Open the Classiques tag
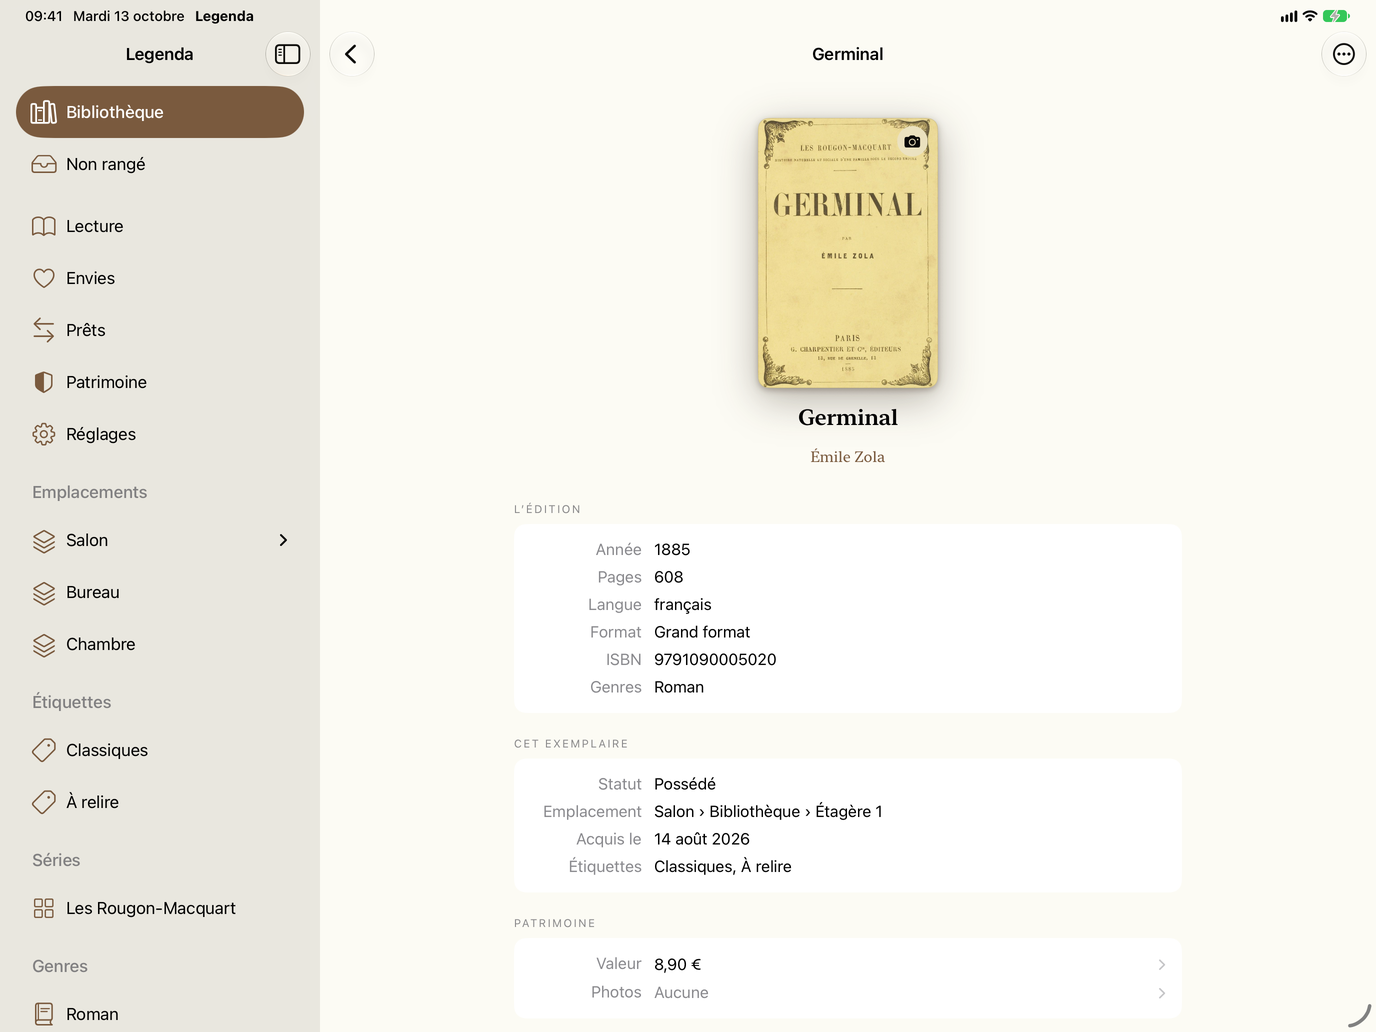 [160, 750]
